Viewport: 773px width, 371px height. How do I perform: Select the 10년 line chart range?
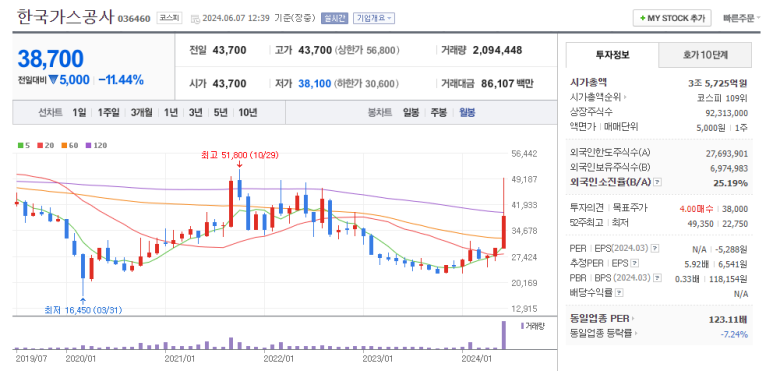pos(247,113)
